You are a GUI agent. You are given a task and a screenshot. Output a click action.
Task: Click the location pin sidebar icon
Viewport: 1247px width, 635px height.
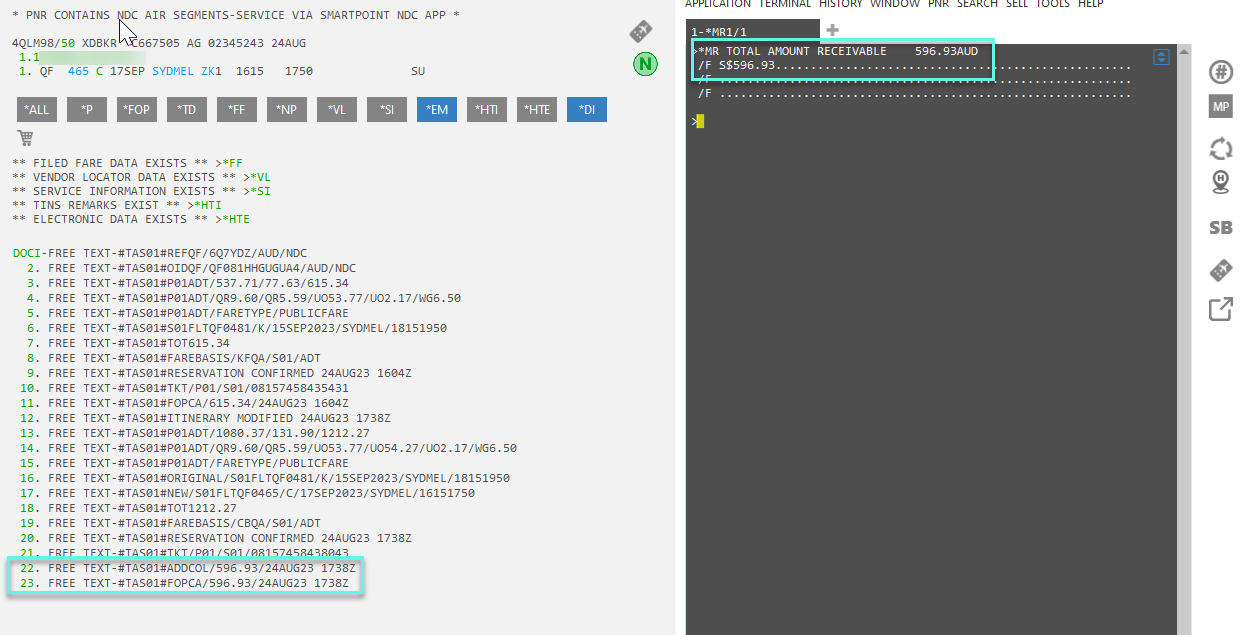pos(1221,183)
